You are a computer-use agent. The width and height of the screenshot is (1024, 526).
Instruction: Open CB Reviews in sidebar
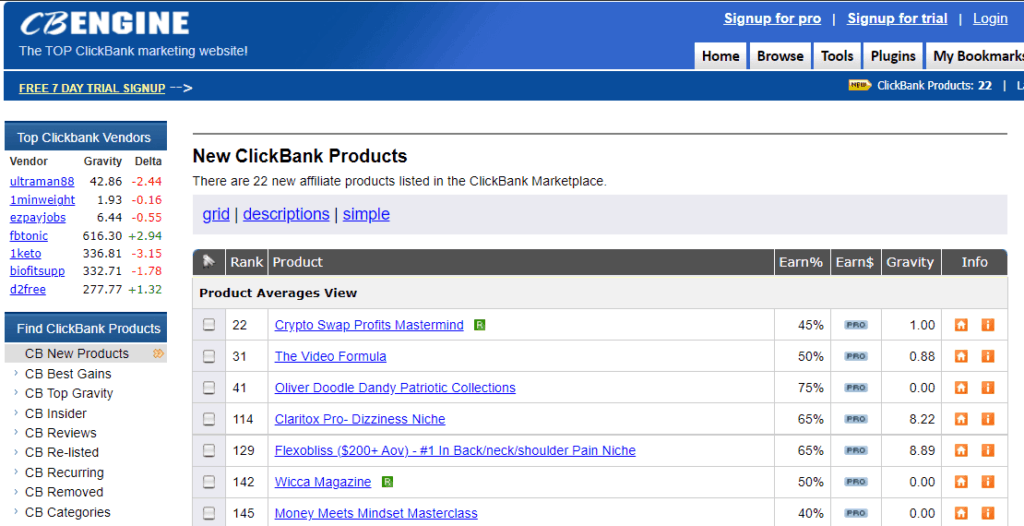tap(60, 433)
